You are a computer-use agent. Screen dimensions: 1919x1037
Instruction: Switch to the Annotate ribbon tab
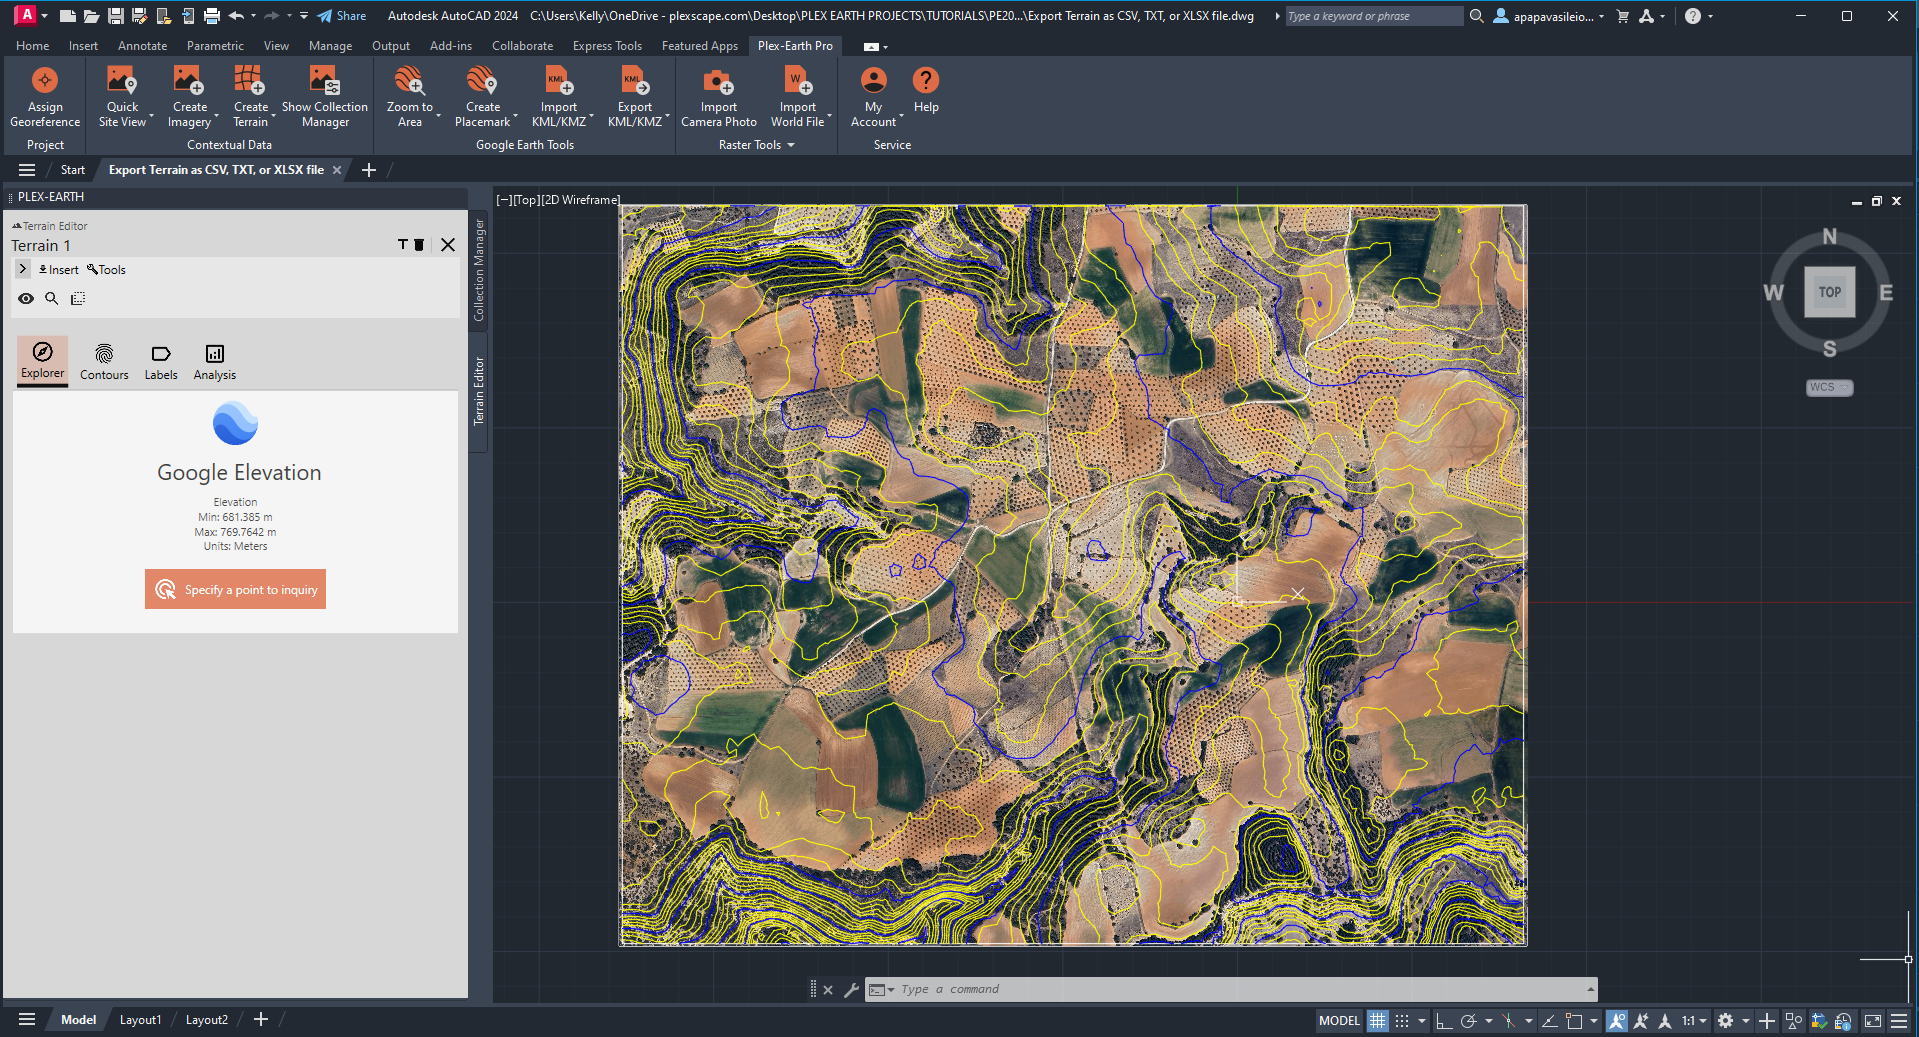pos(142,46)
